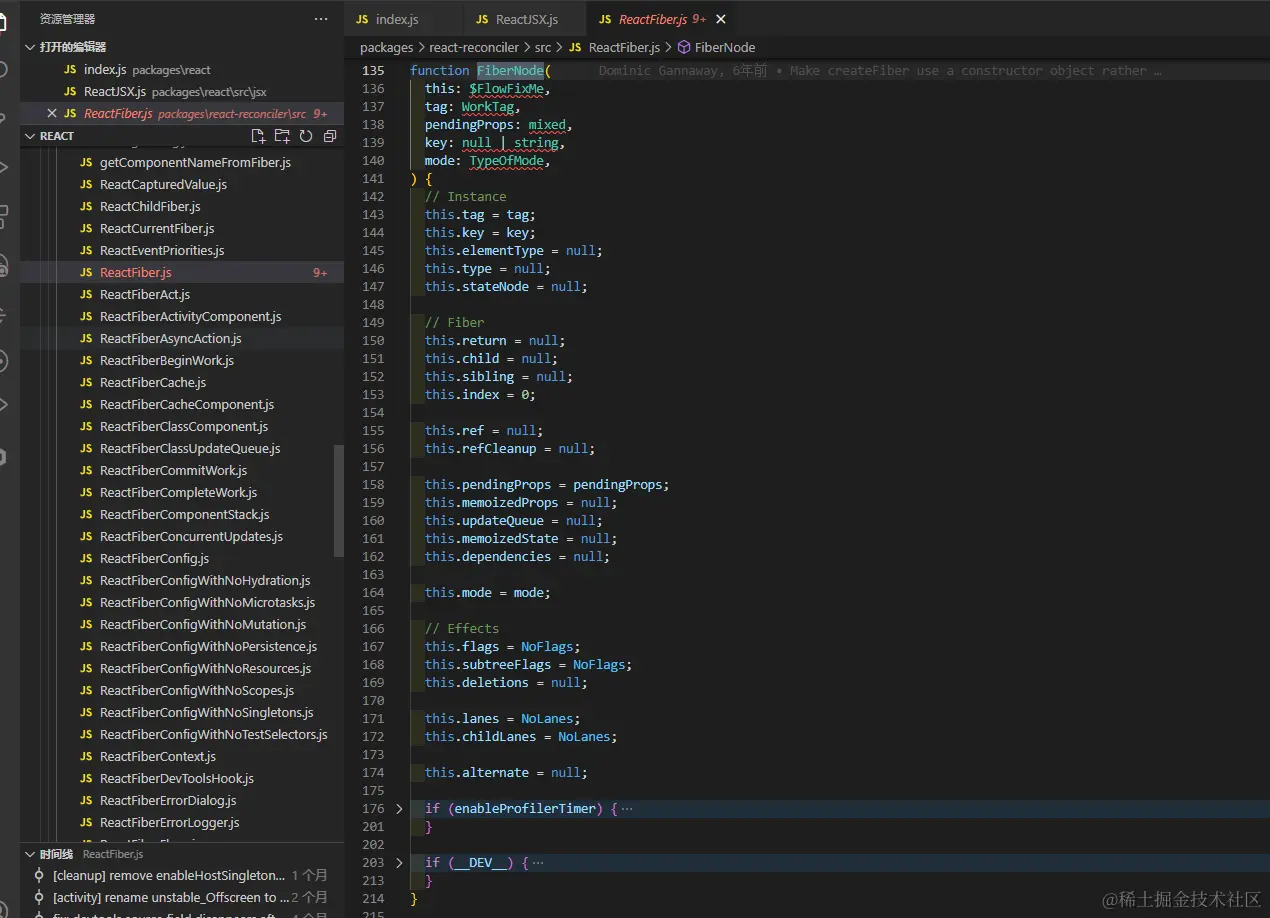Collapse all folders in the explorer
Screen dimensions: 1270x918
[x=330, y=136]
